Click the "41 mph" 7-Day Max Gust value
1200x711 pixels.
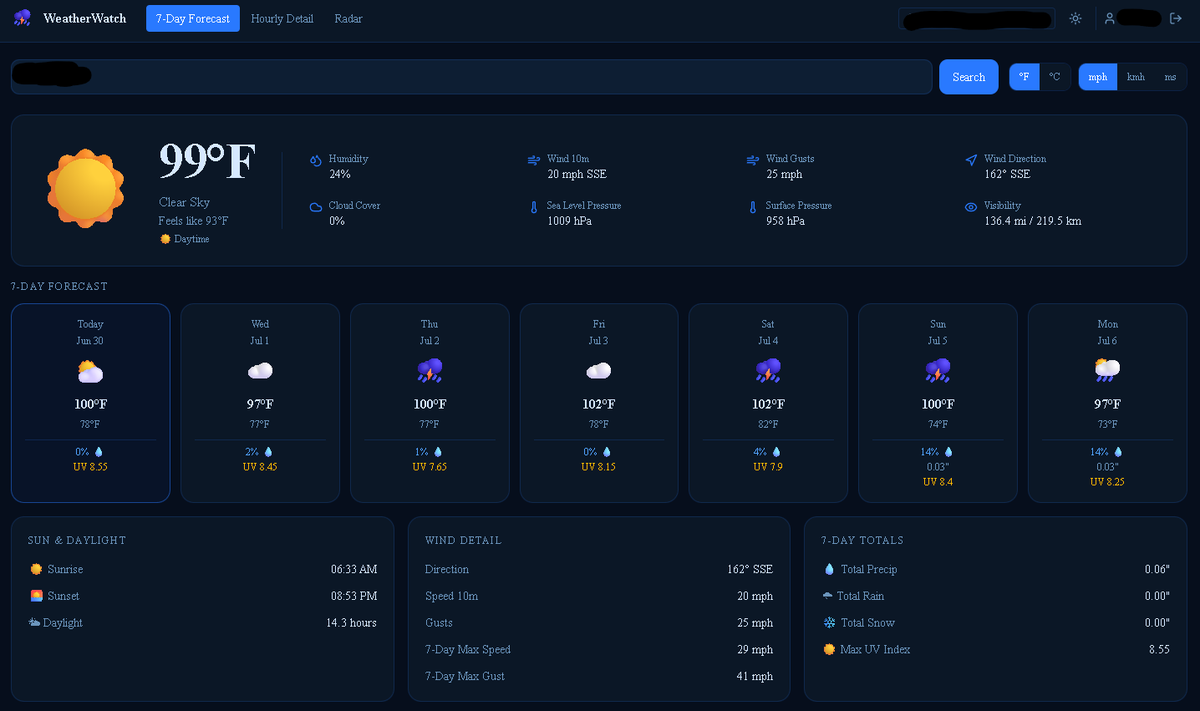coord(755,677)
